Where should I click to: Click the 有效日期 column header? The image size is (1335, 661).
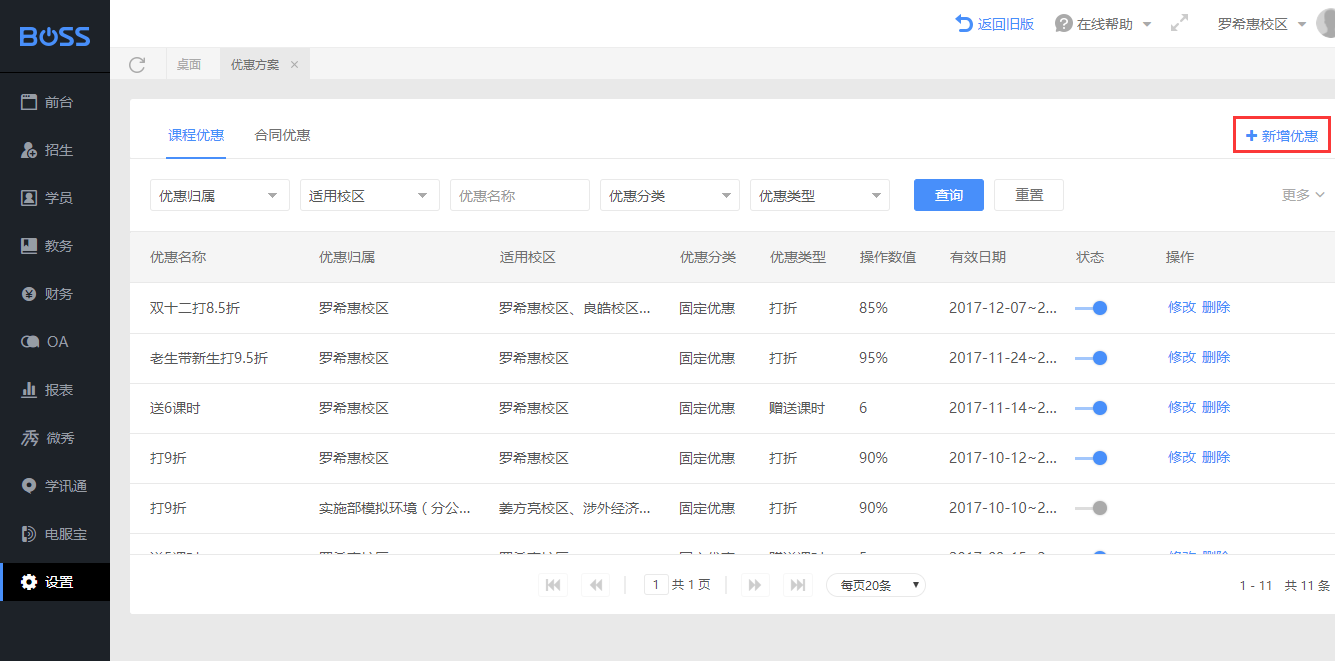coord(978,257)
